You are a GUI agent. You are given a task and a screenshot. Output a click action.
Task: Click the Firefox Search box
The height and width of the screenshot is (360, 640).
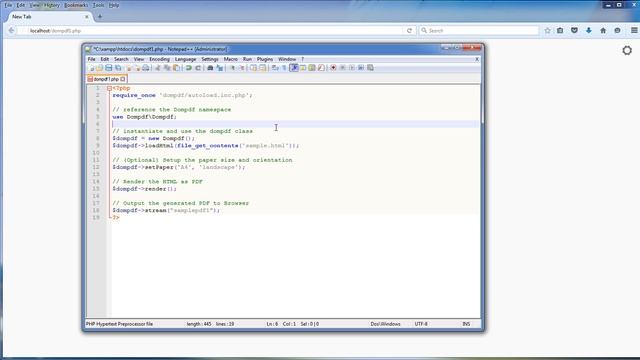click(478, 31)
